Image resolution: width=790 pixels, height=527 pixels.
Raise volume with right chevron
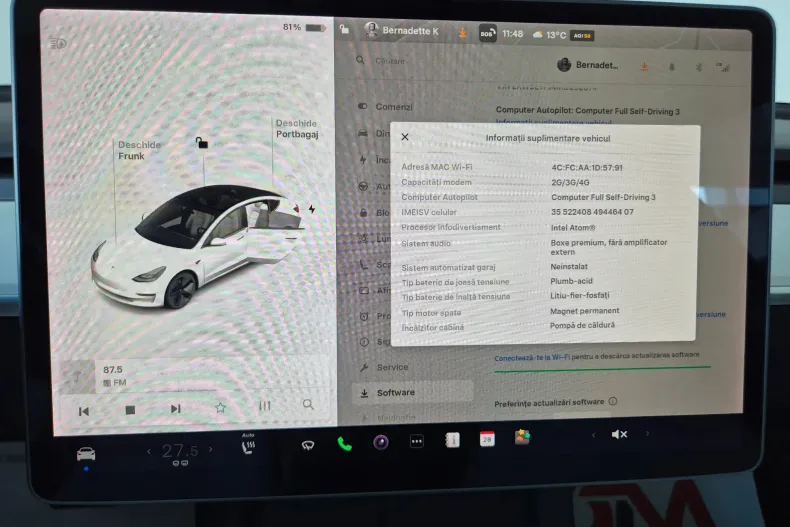pyautogui.click(x=647, y=433)
